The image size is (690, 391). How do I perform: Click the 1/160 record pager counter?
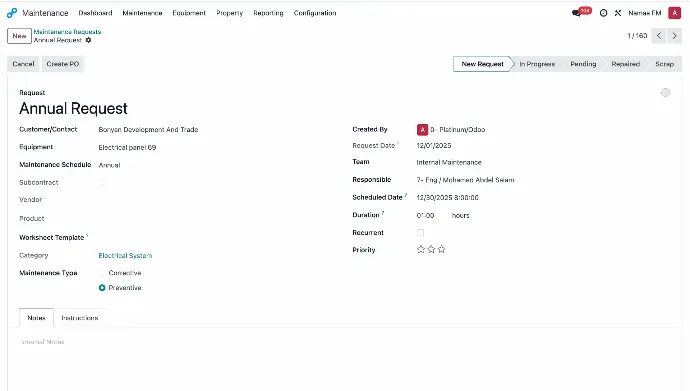pos(637,36)
